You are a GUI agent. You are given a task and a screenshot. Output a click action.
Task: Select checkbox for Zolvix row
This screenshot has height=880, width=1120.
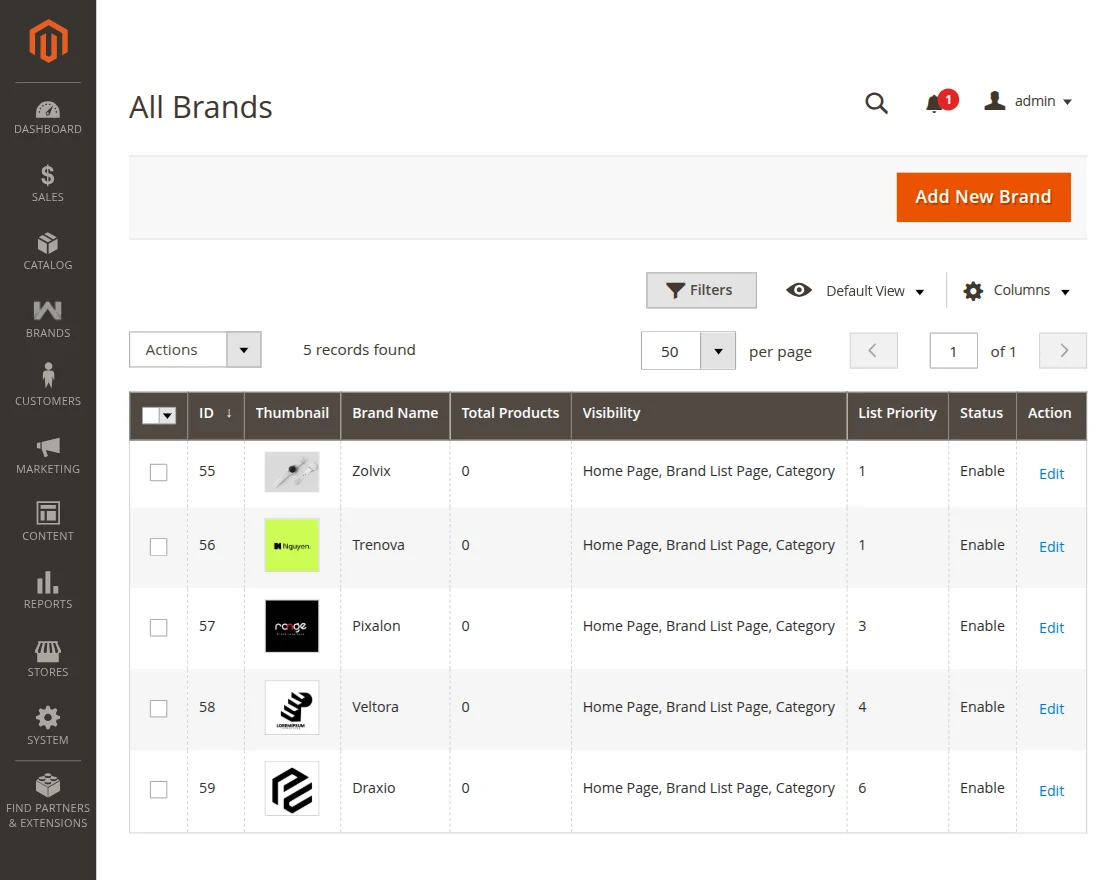(159, 472)
